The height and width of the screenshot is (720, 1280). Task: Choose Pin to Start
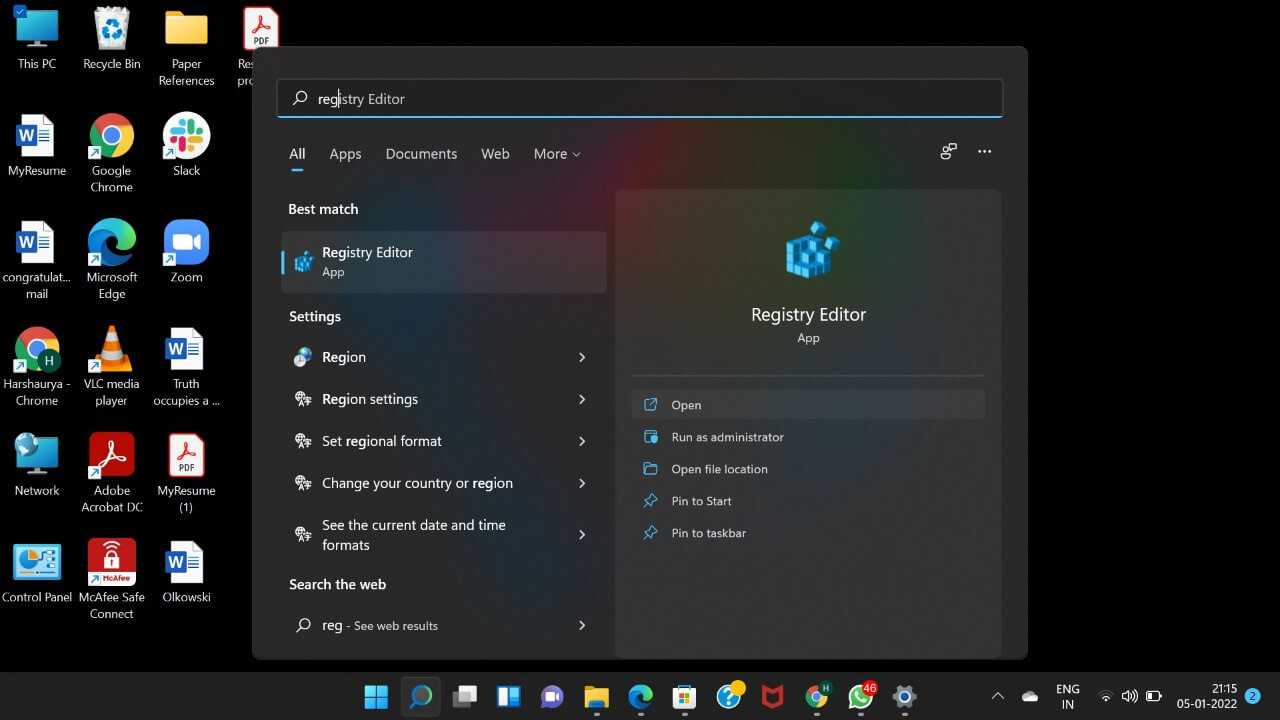808,501
